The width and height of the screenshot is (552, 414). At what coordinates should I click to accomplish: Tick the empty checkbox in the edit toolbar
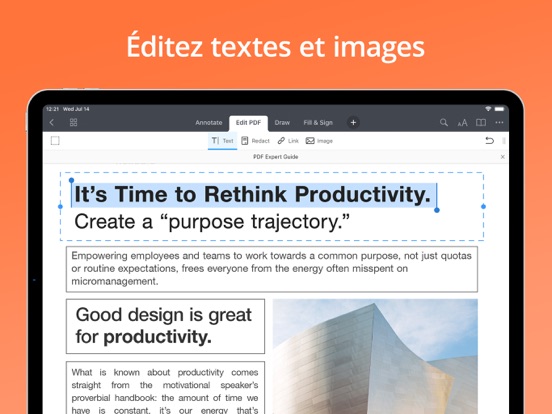pos(55,141)
